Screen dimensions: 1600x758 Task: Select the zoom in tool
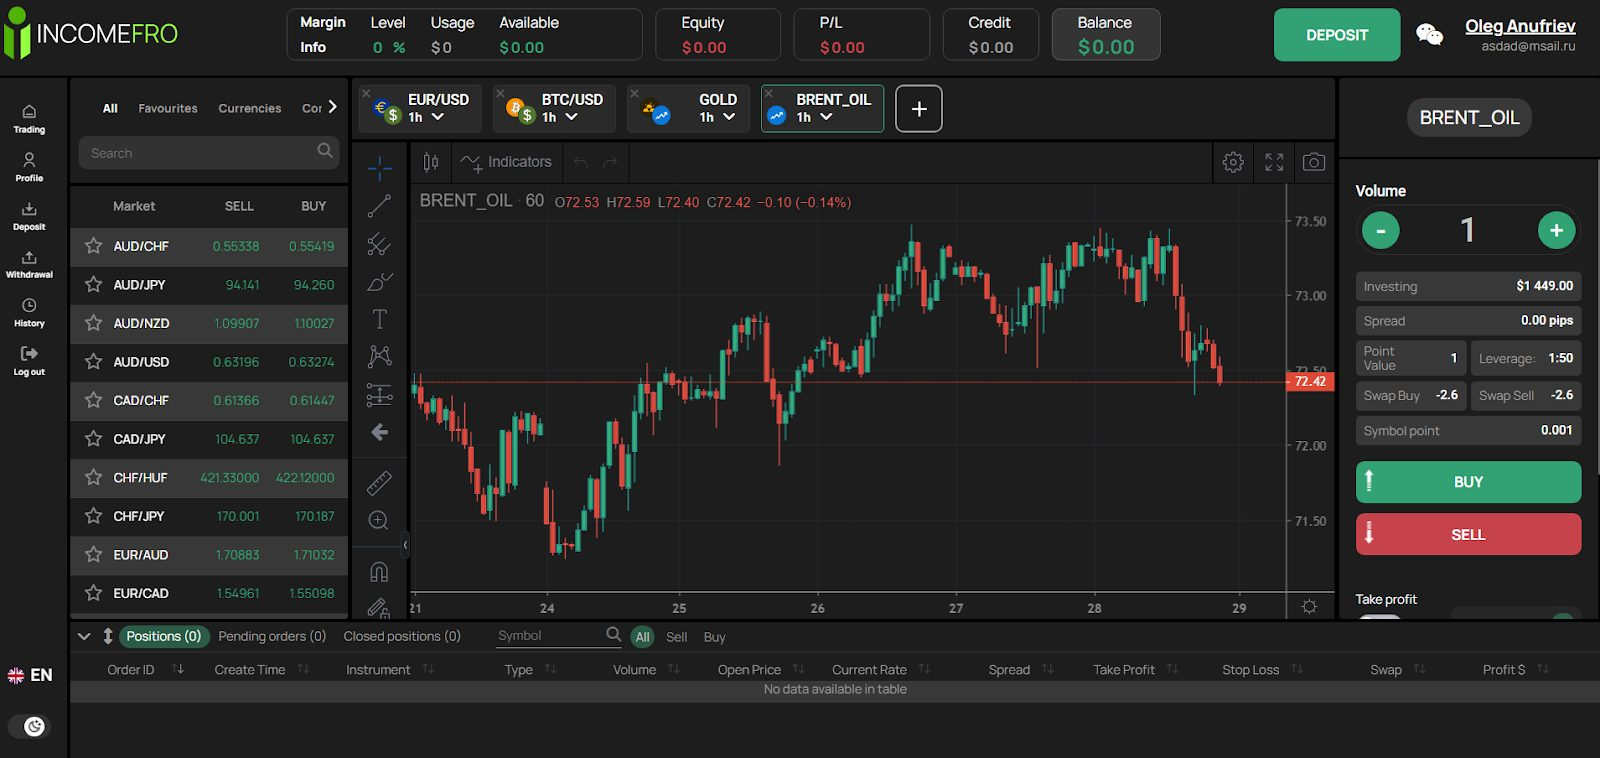(379, 520)
